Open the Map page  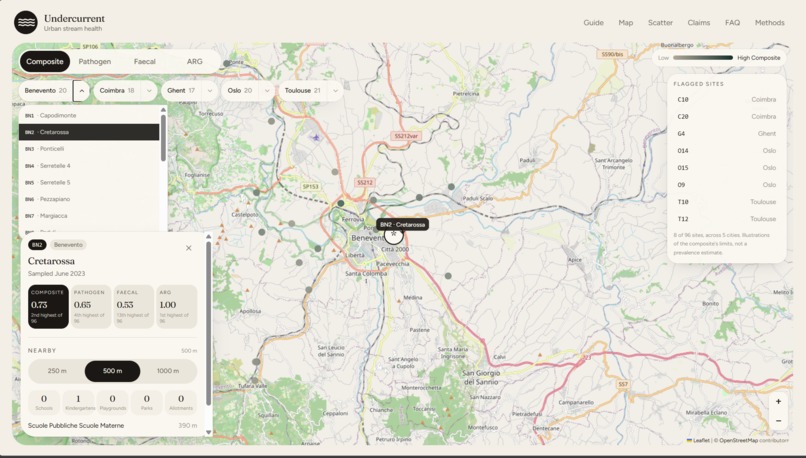coord(626,23)
